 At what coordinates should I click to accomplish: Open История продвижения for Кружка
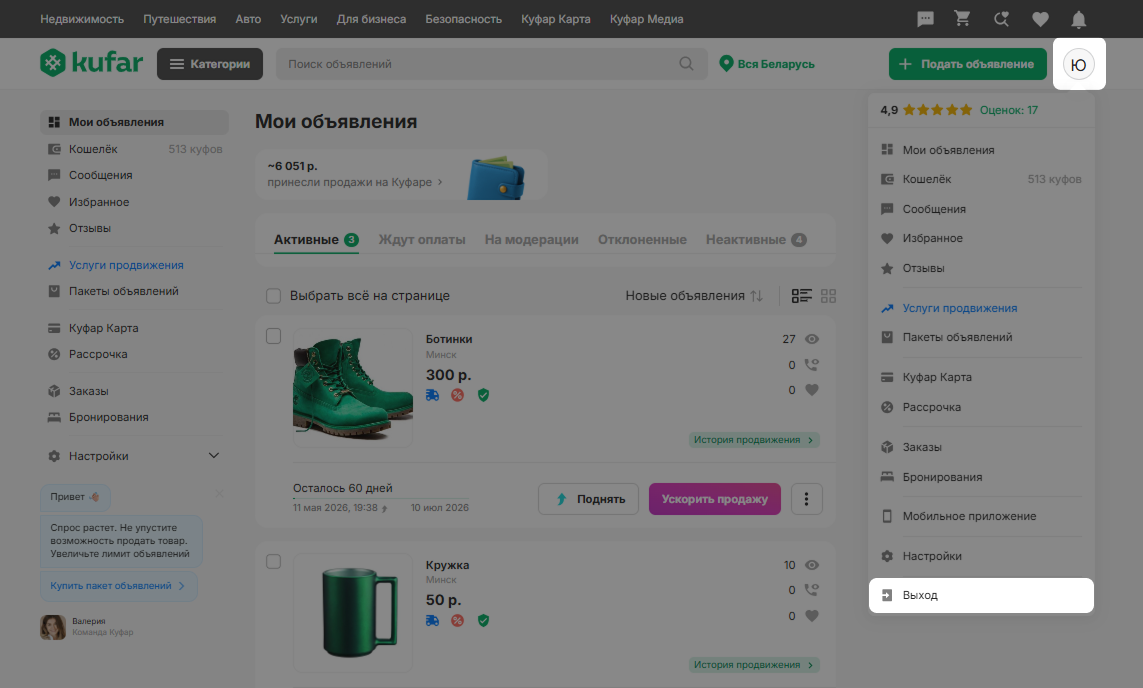point(754,665)
